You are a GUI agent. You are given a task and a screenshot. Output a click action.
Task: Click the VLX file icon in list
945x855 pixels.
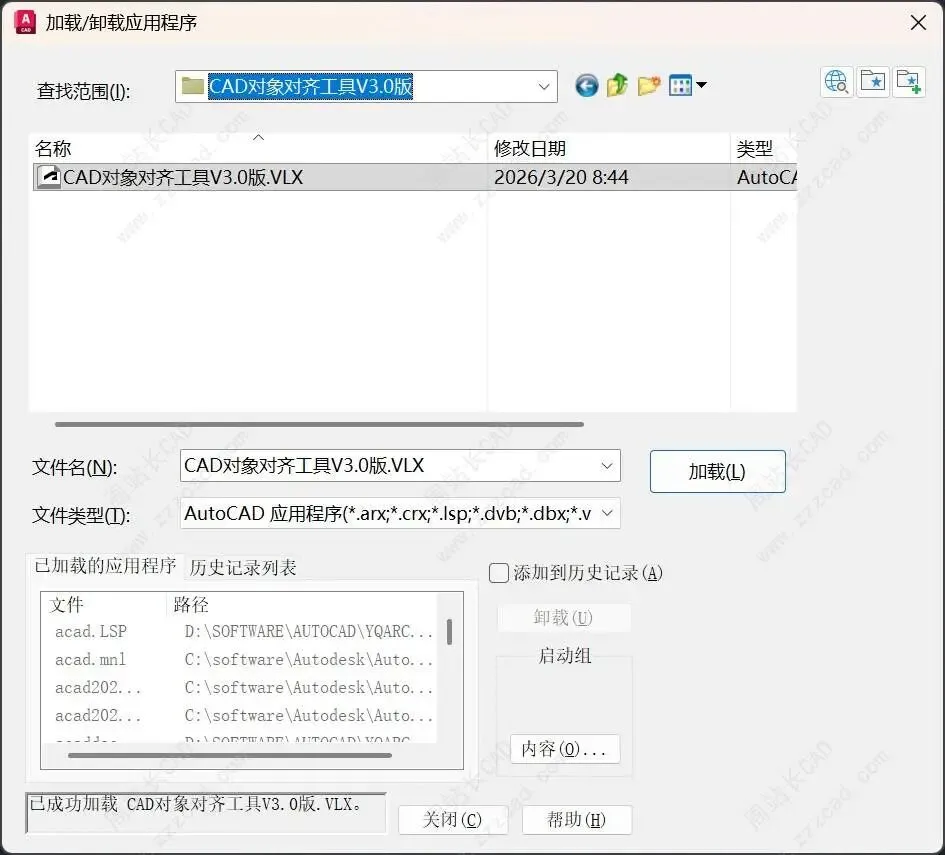[48, 177]
